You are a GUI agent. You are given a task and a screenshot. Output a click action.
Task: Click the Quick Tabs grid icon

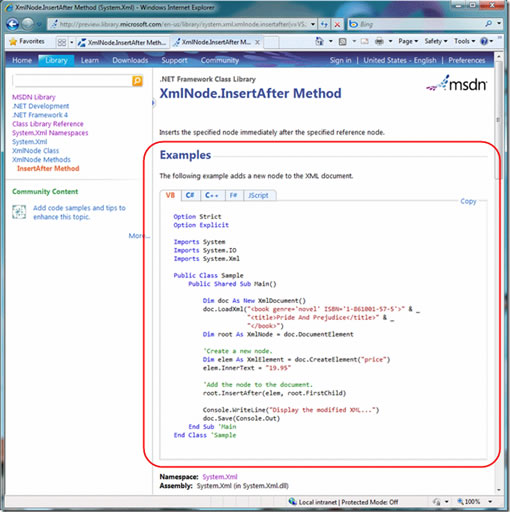pos(62,42)
